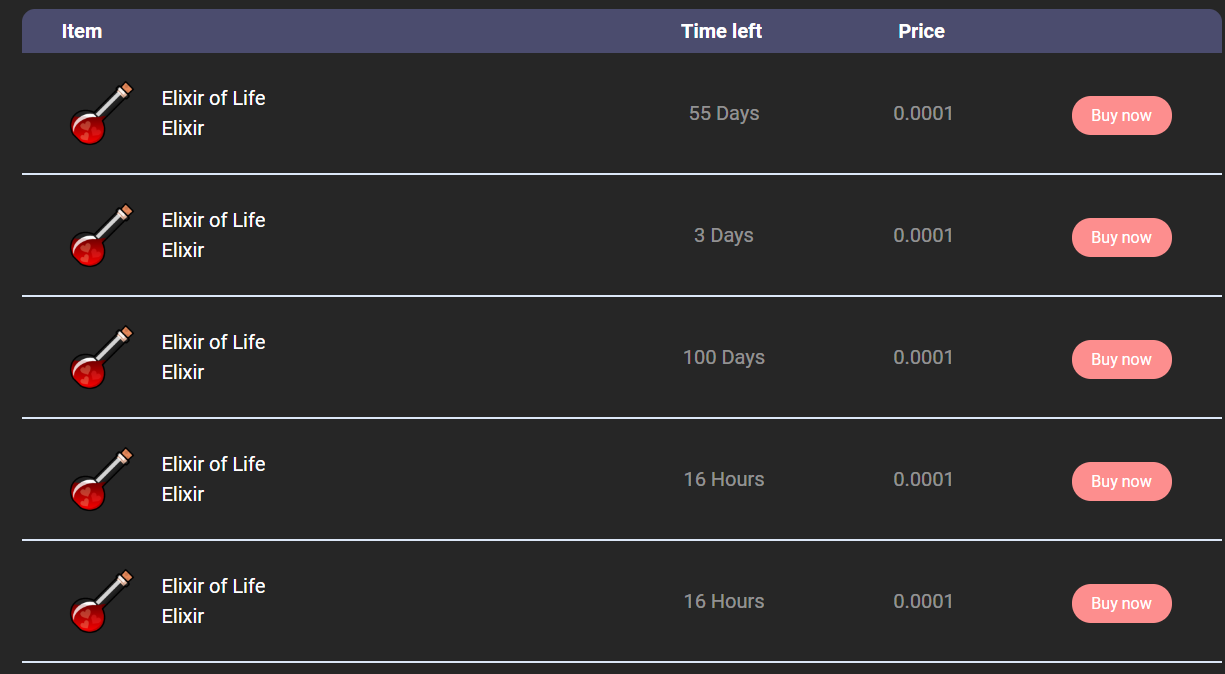The image size is (1225, 674).
Task: Click the 55 Days time left value
Action: (x=724, y=114)
